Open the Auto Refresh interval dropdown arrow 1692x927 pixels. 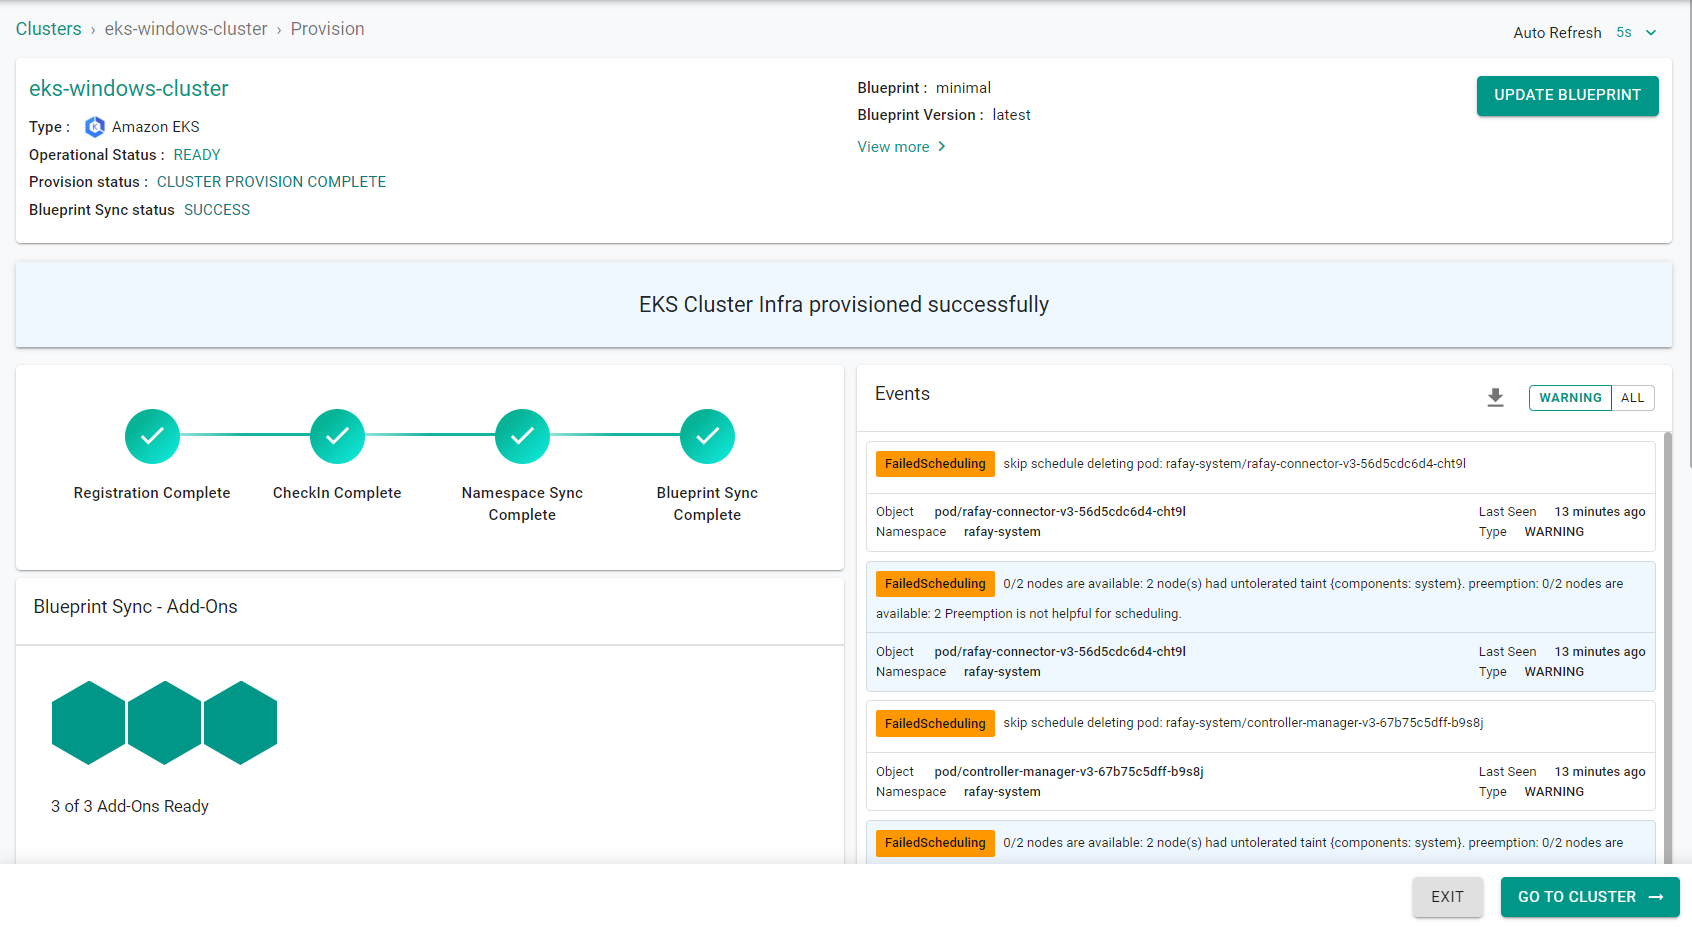[1651, 33]
